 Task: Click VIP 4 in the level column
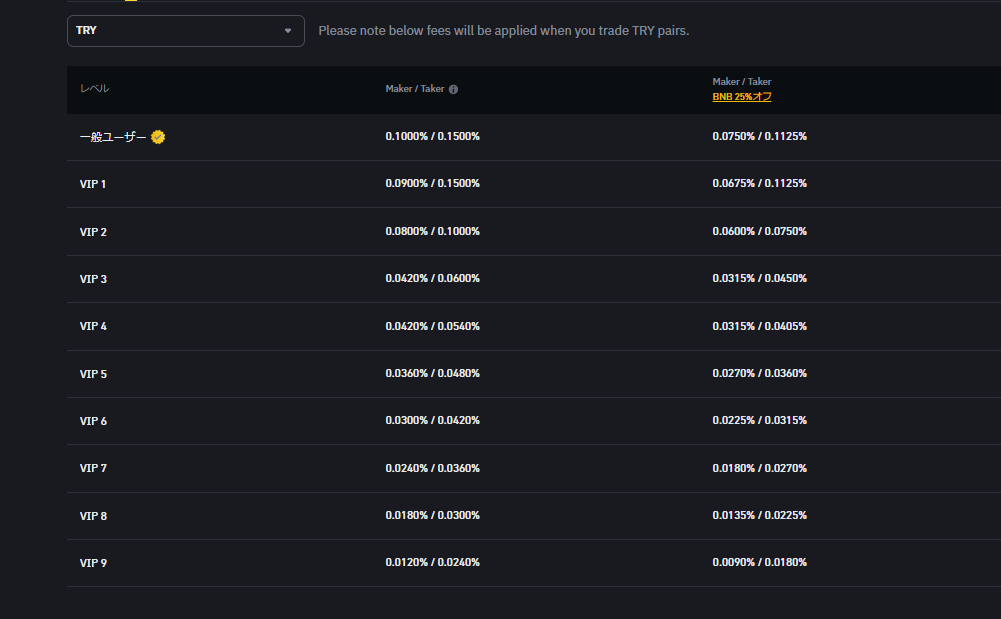tap(93, 327)
